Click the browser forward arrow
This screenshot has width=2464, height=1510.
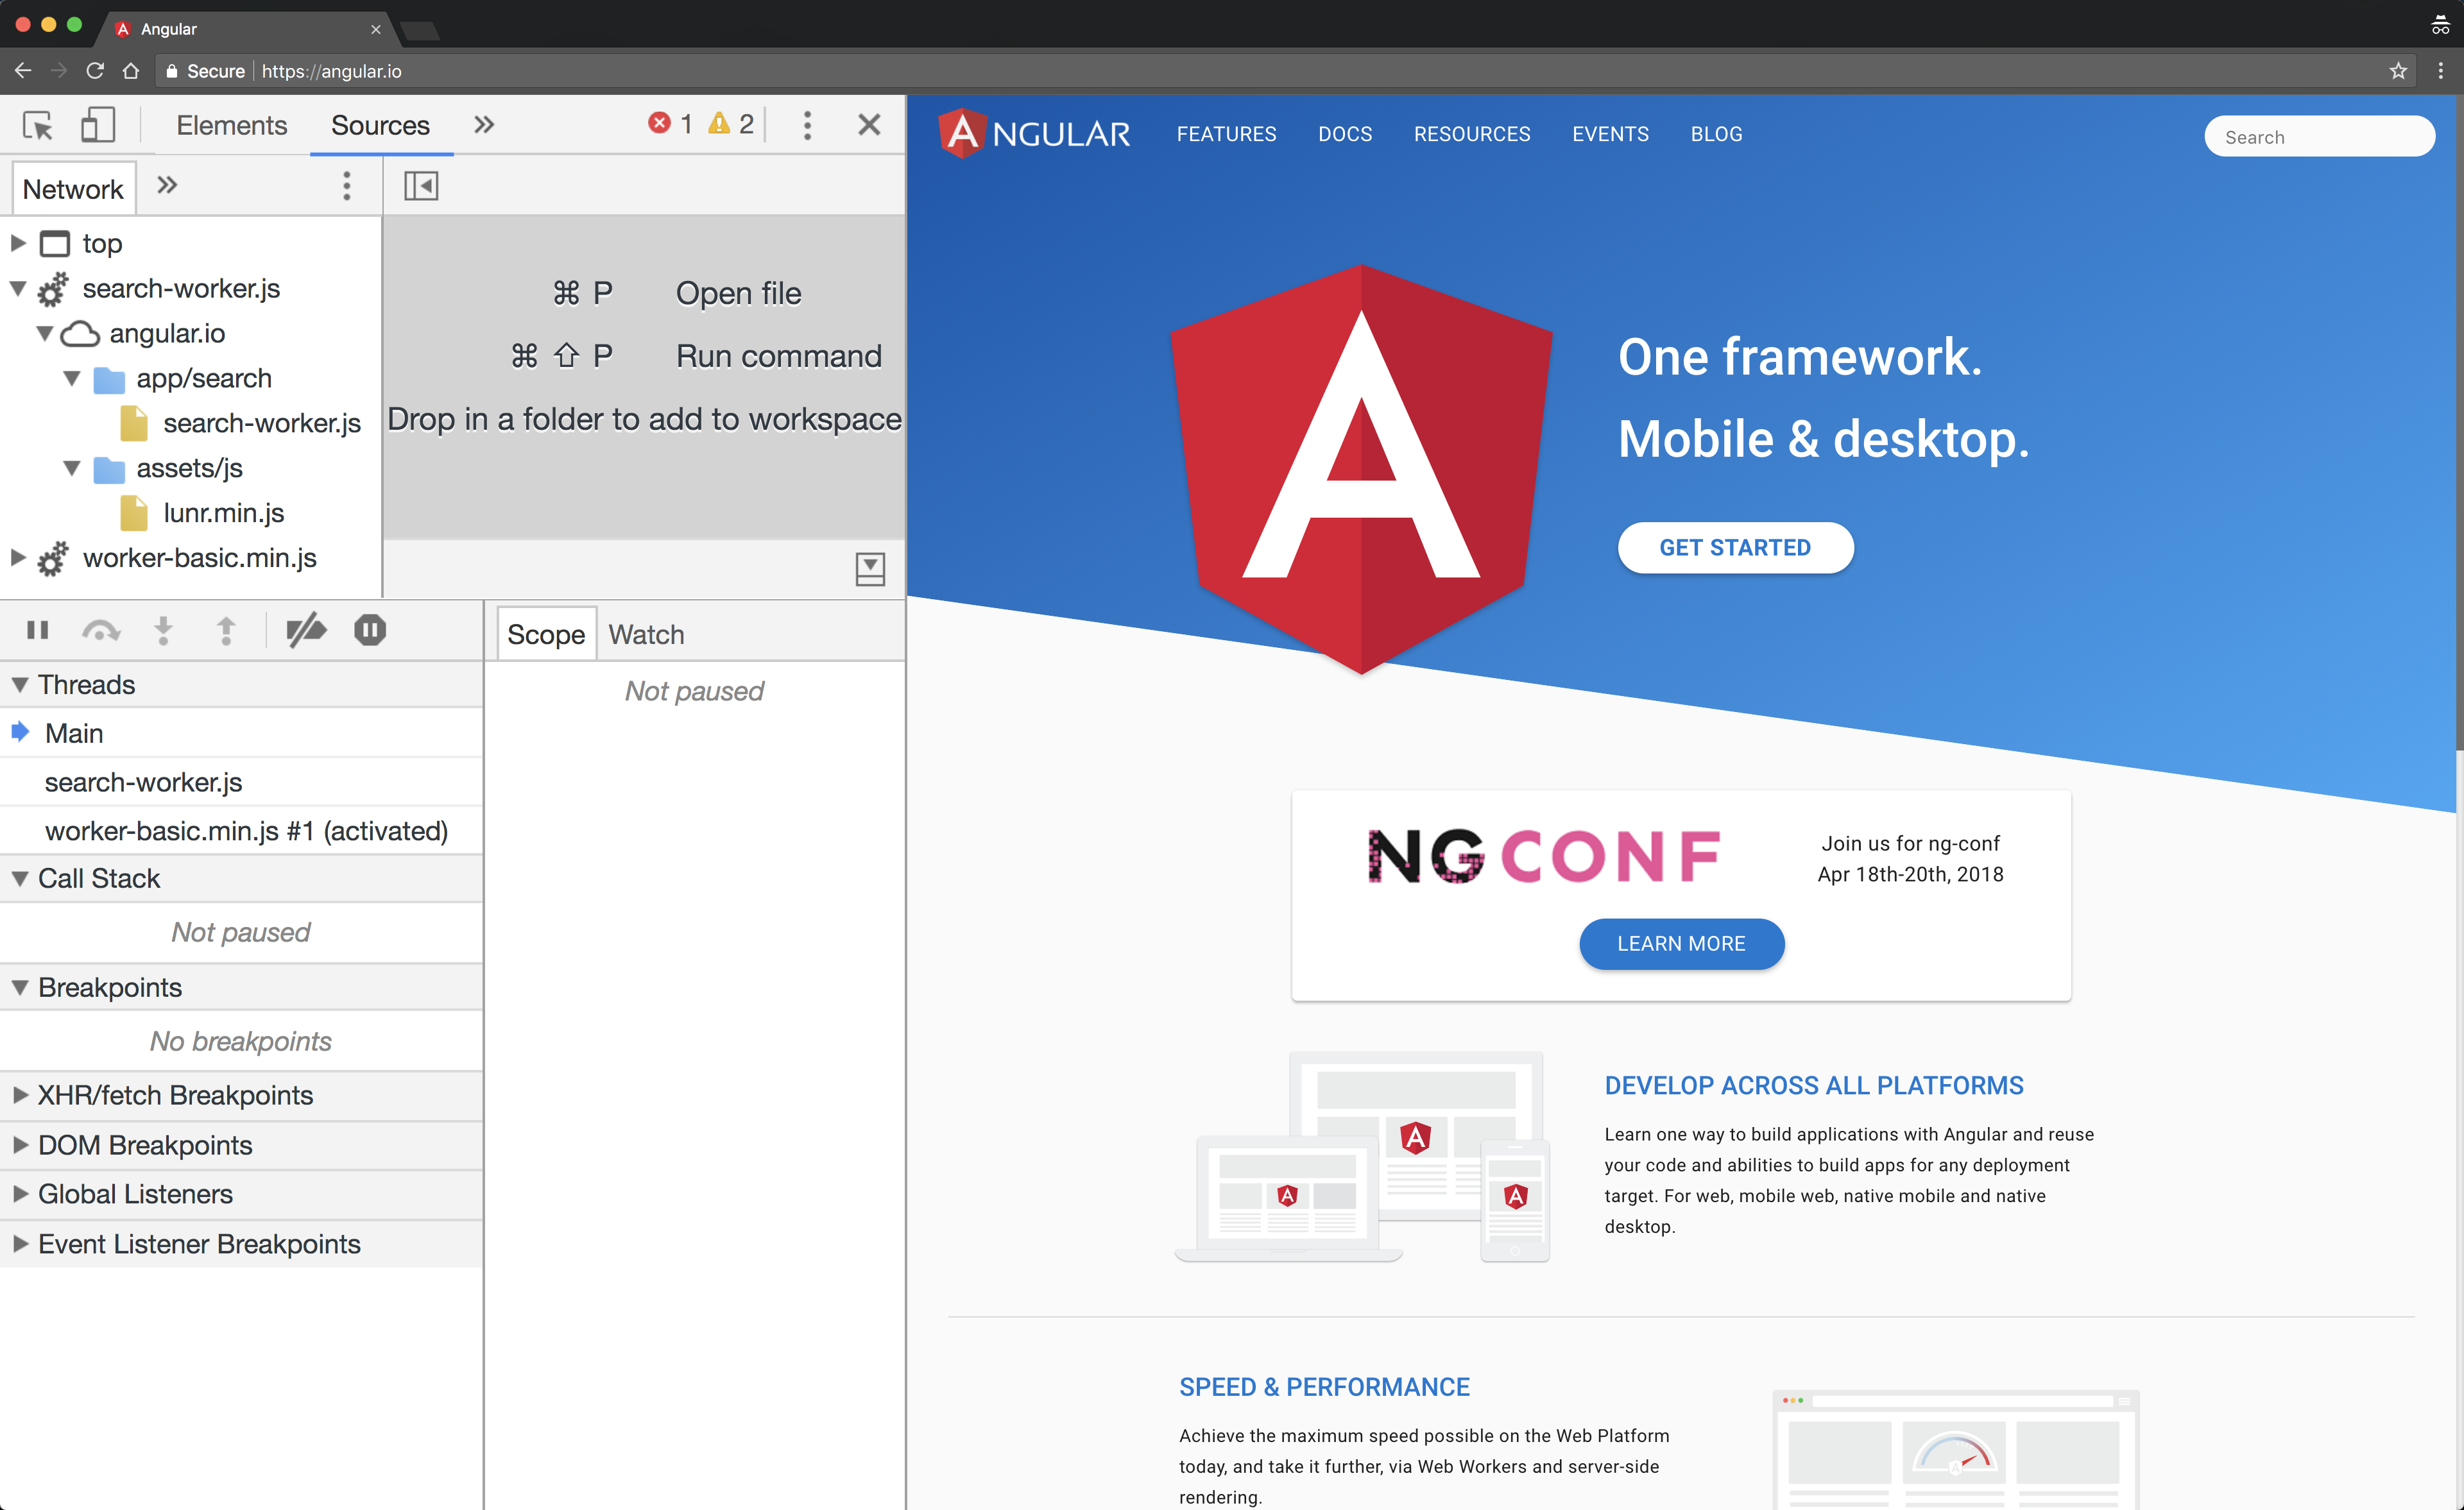click(x=59, y=71)
